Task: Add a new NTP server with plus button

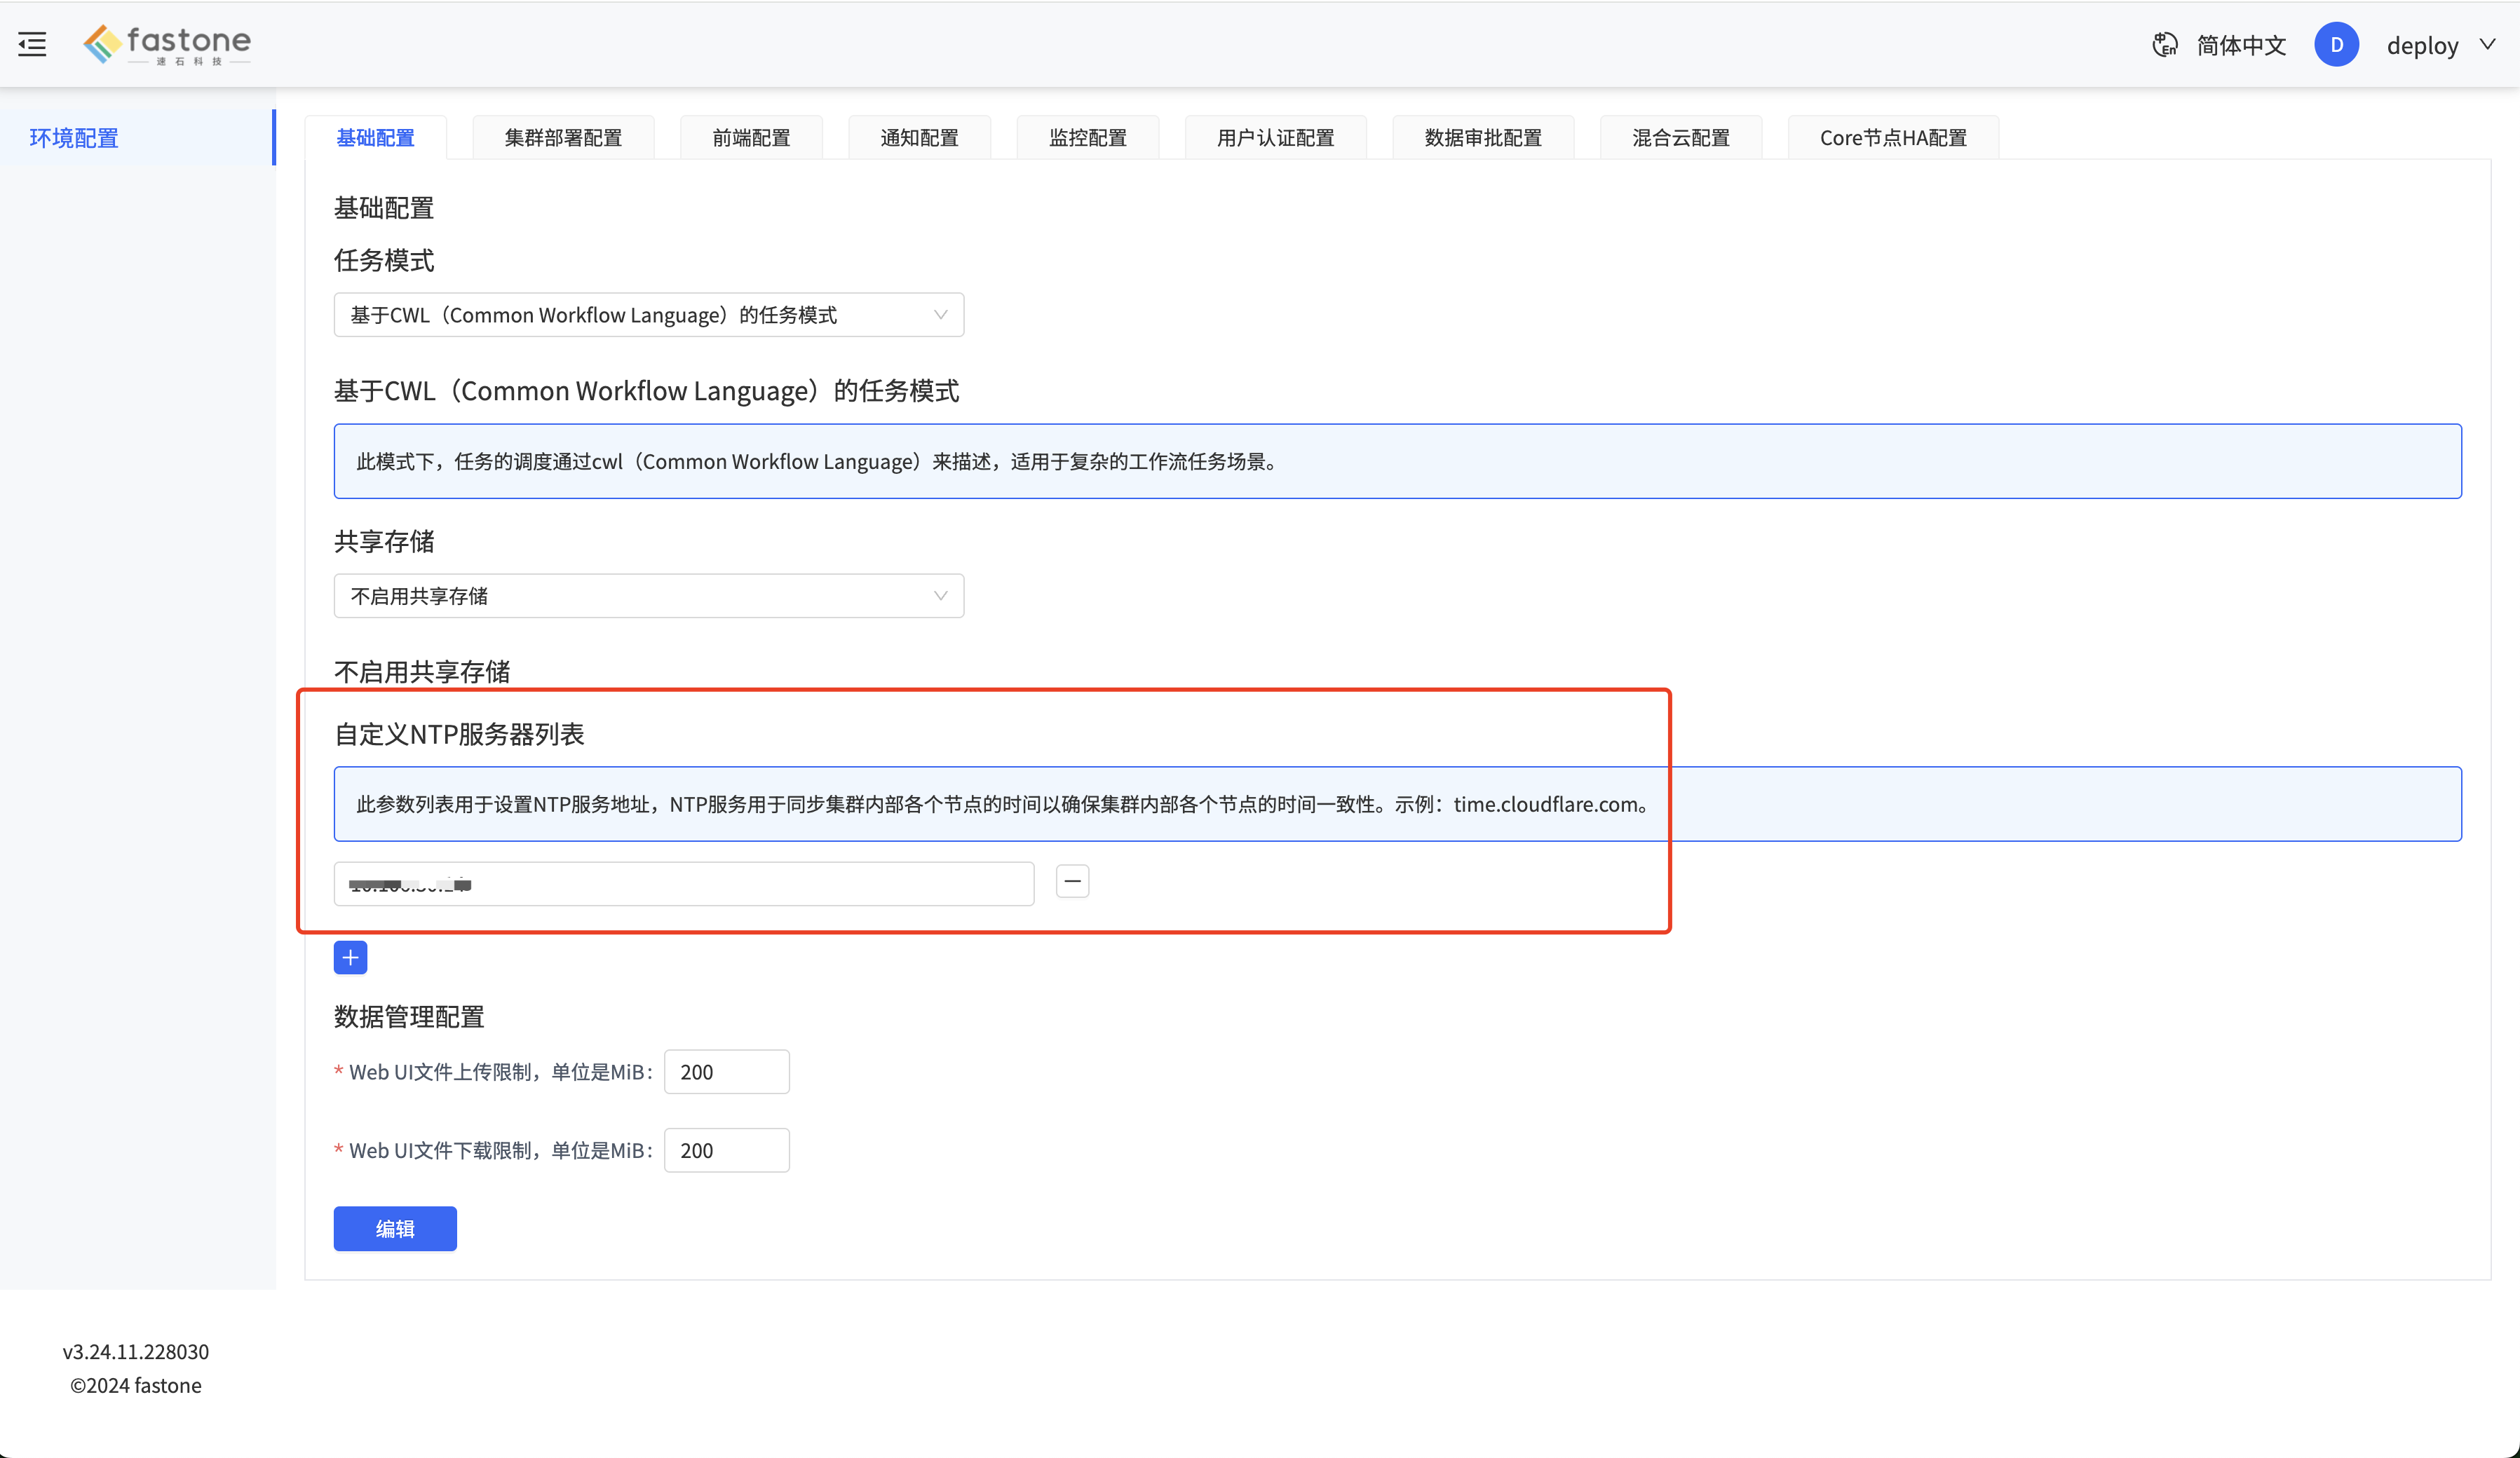Action: tap(350, 957)
